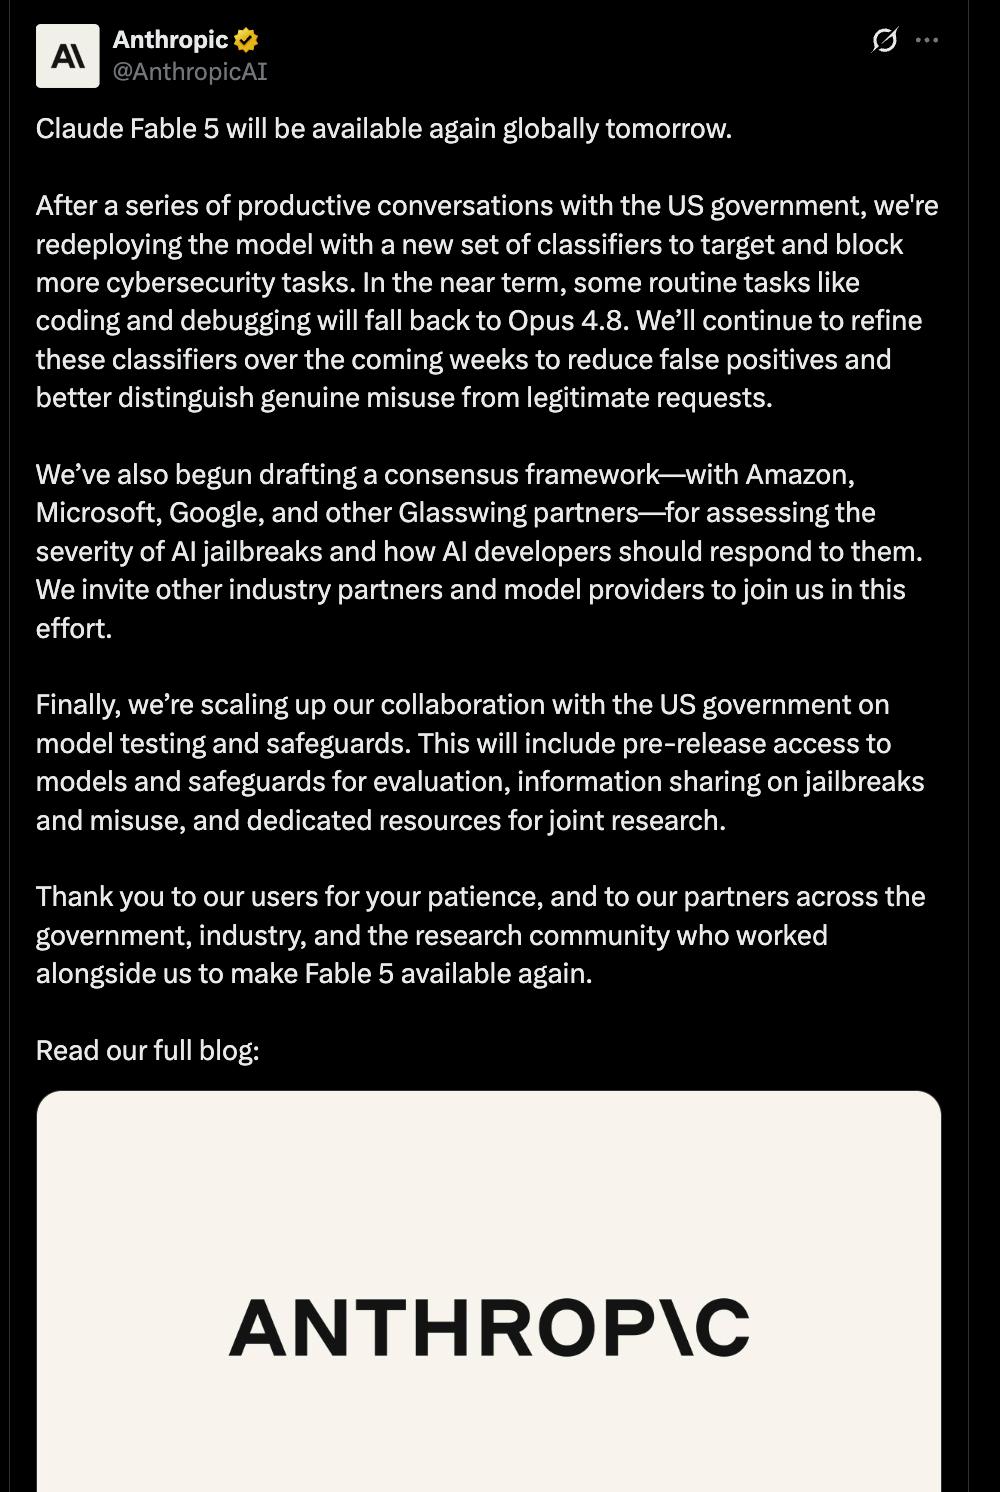Open the Grok explain-this-post icon
The height and width of the screenshot is (1492, 1000).
coord(884,40)
